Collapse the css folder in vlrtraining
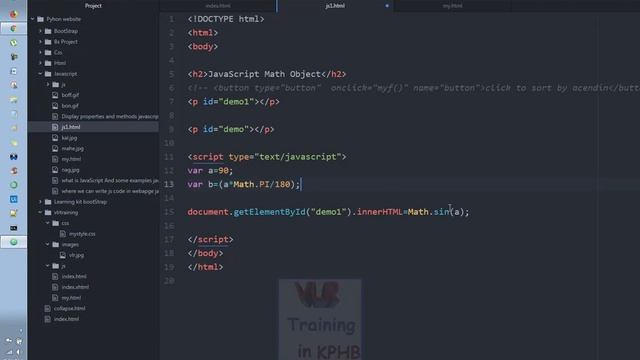 (48, 223)
